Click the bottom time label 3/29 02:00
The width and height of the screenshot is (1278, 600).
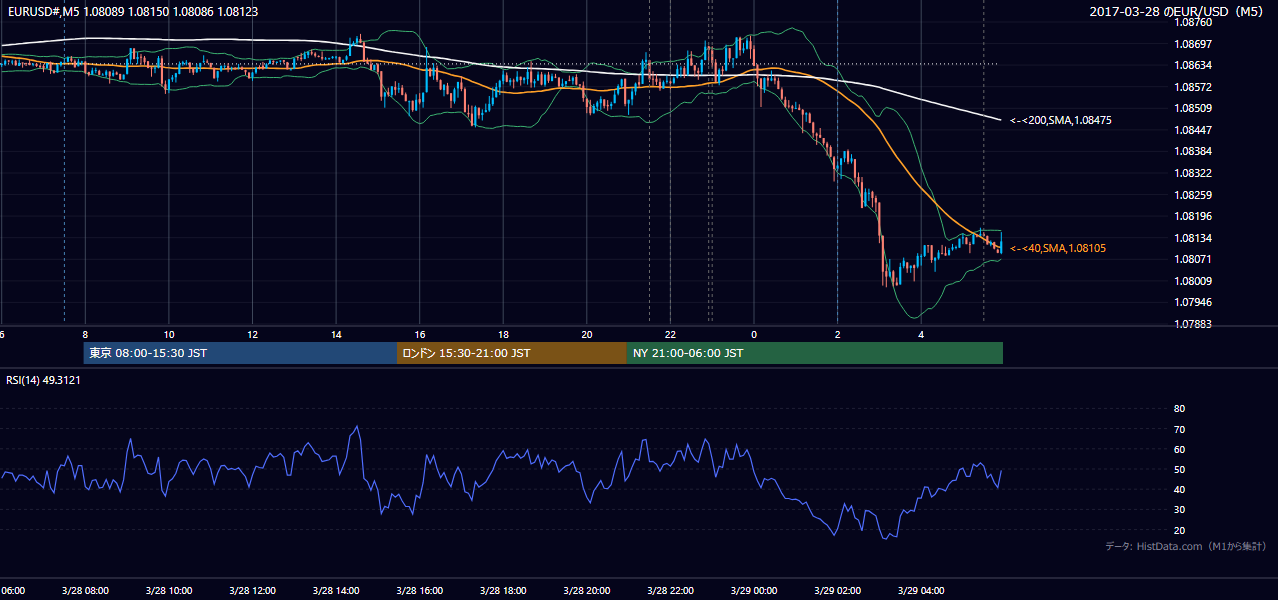(x=838, y=591)
